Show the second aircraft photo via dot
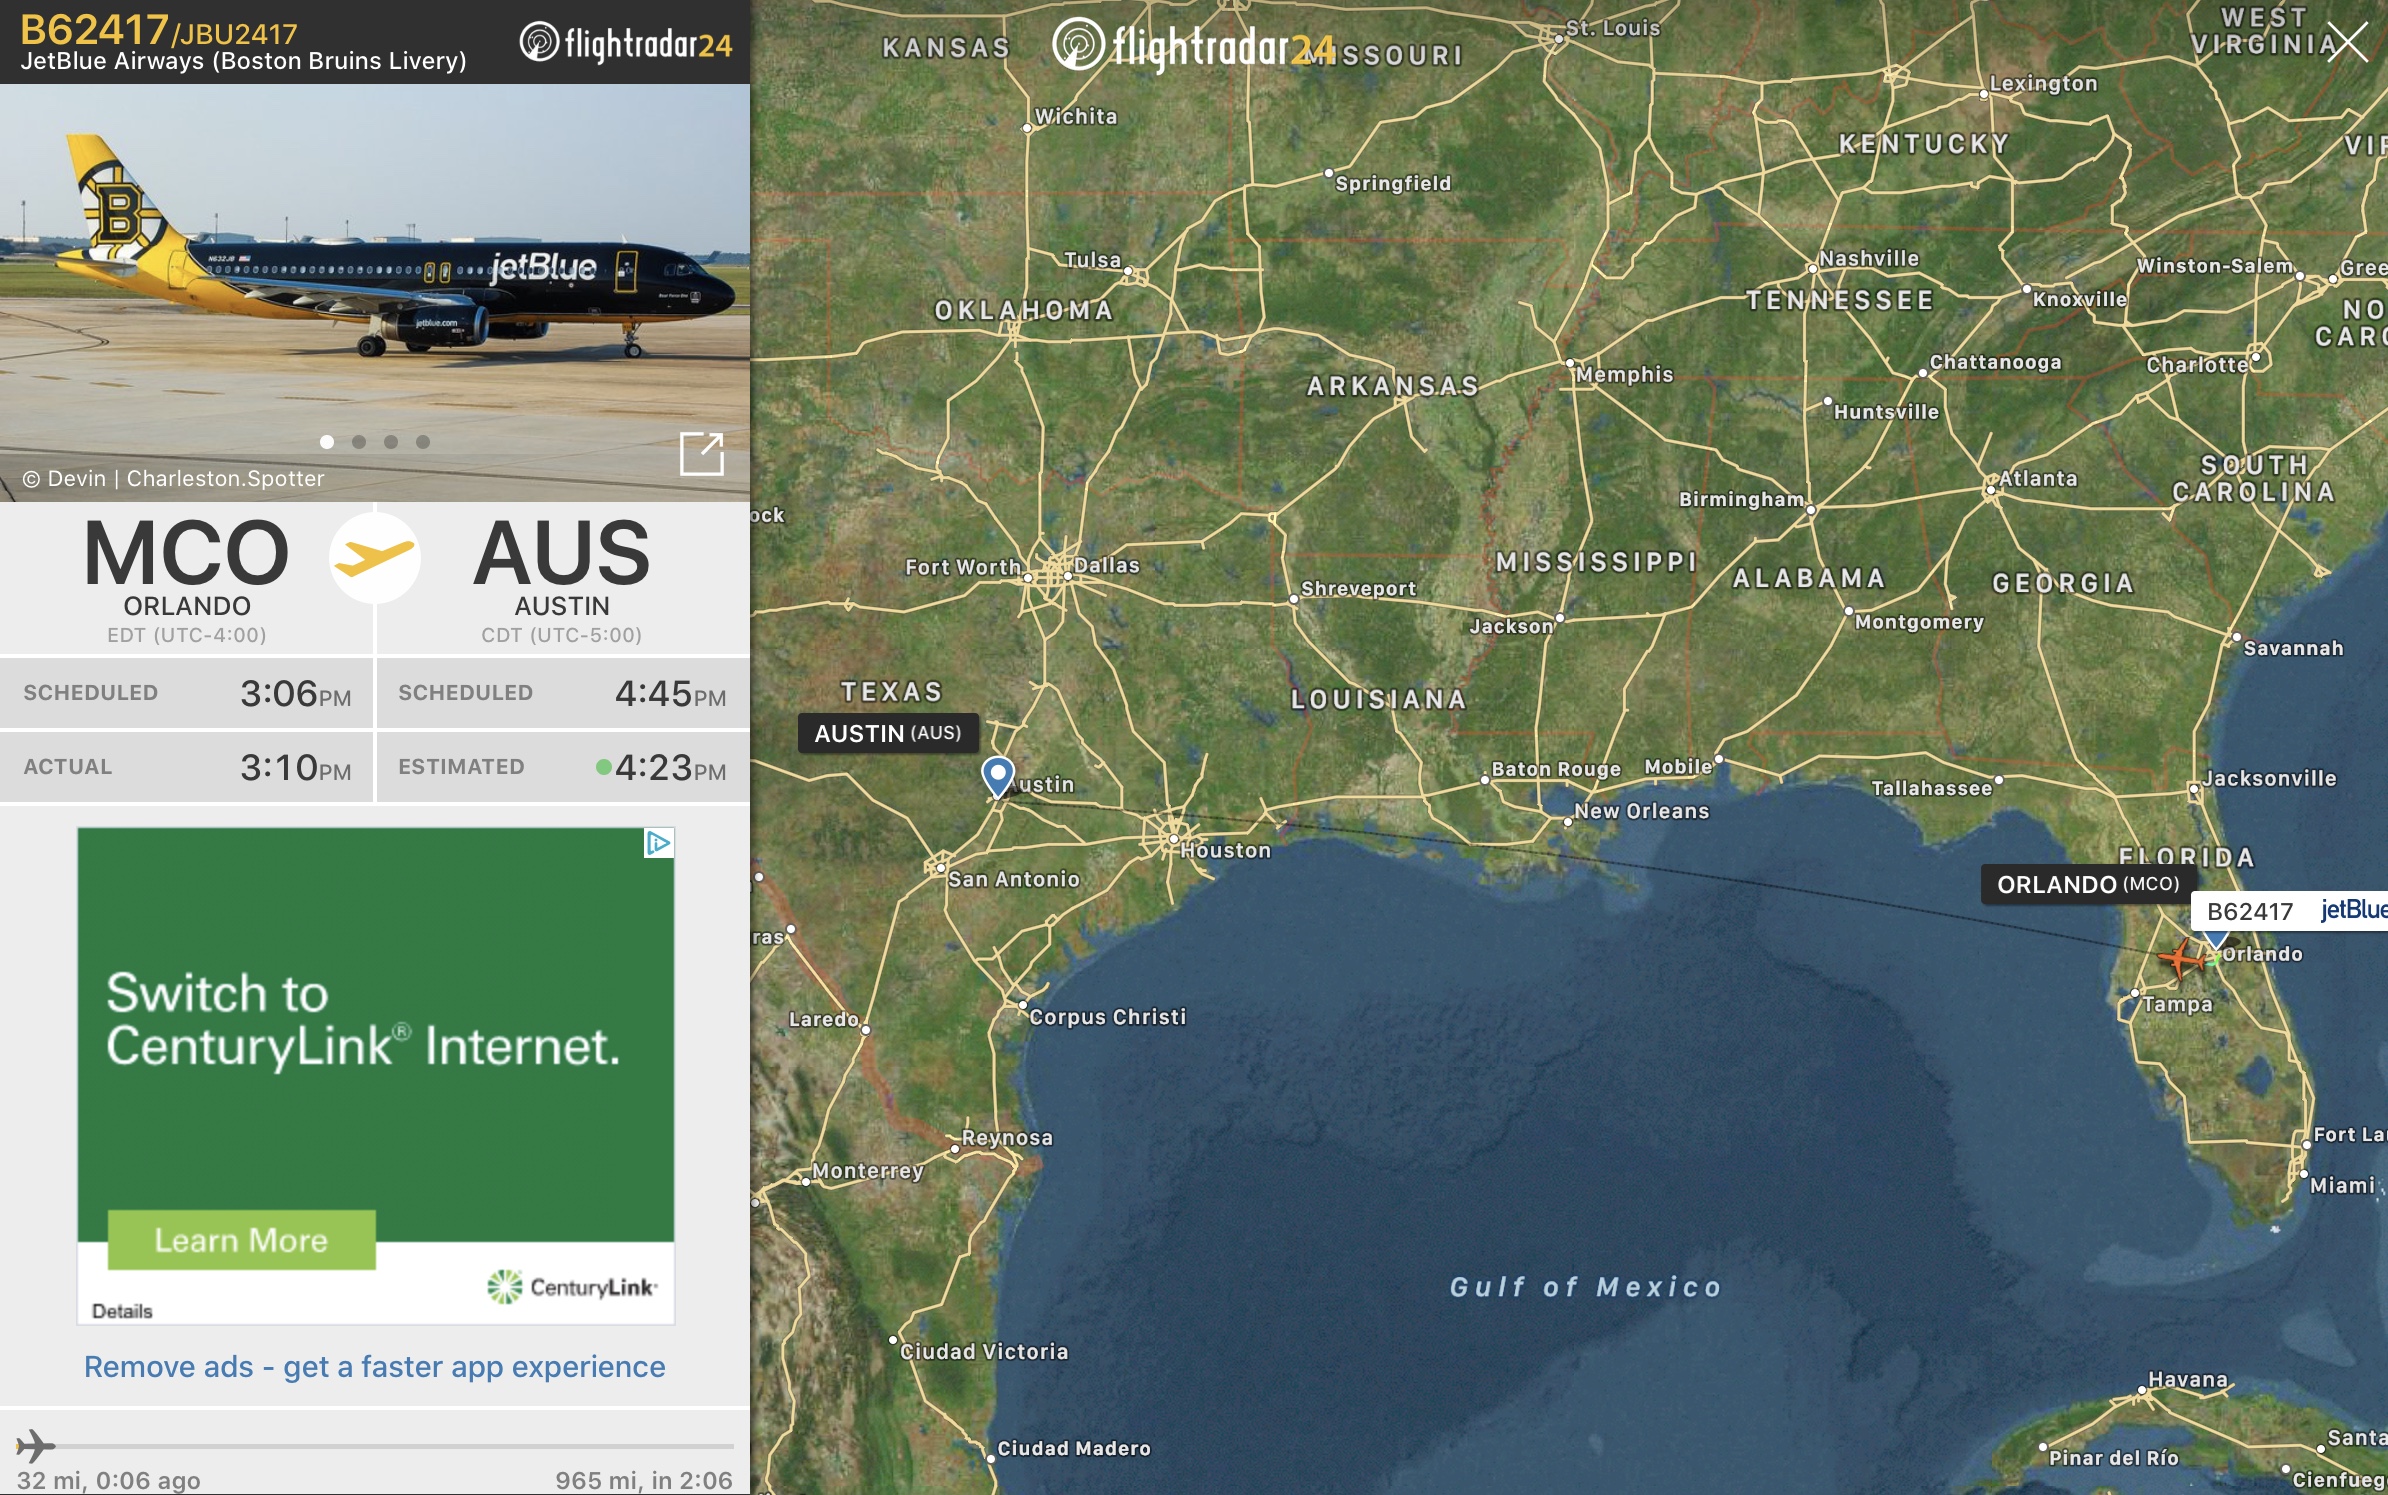The width and height of the screenshot is (2388, 1495). (x=359, y=442)
